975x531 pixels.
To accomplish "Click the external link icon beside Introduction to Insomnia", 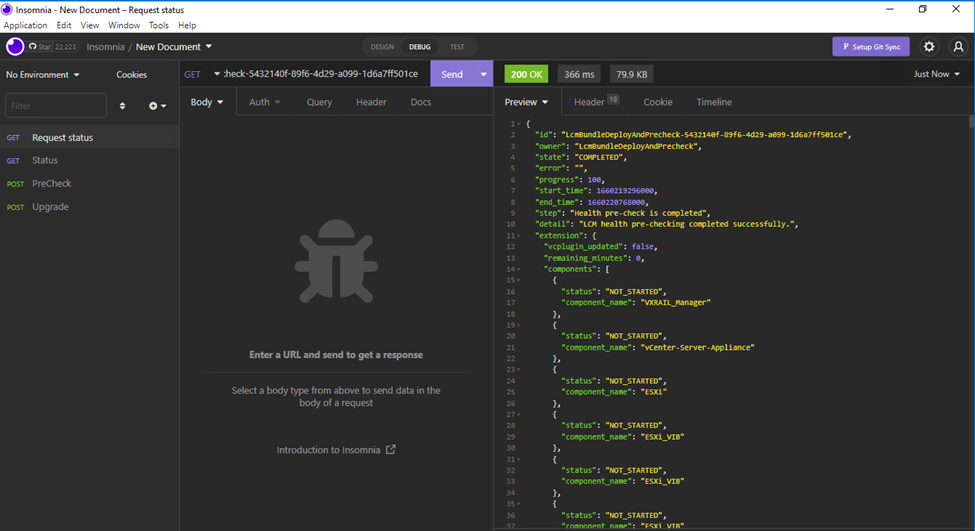I will coord(391,450).
